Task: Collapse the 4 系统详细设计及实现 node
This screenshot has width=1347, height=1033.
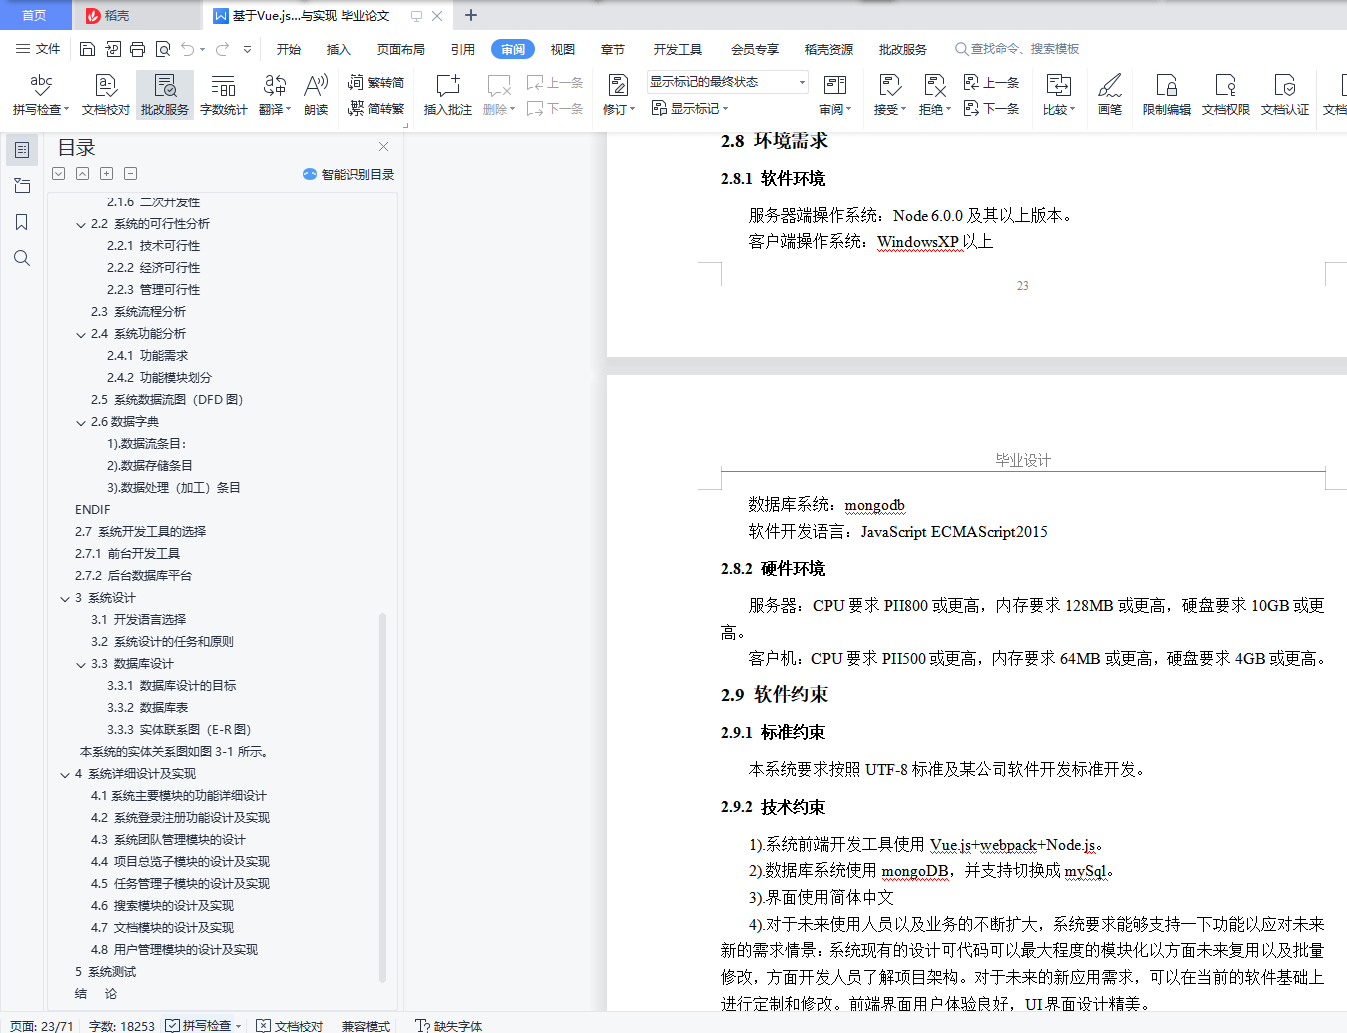Action: [x=65, y=774]
